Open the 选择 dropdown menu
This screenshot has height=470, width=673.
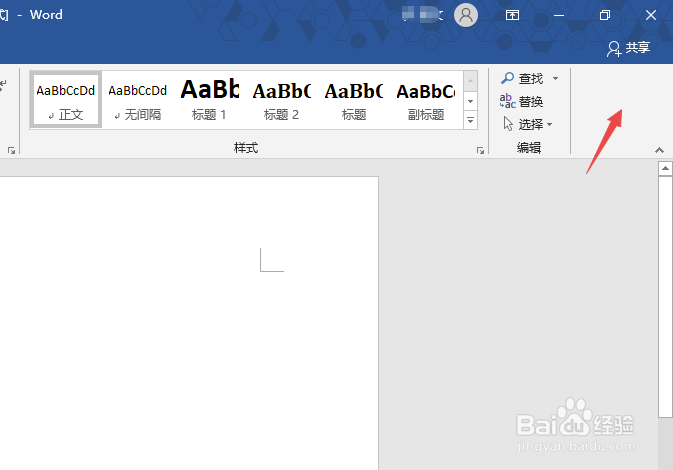(528, 124)
